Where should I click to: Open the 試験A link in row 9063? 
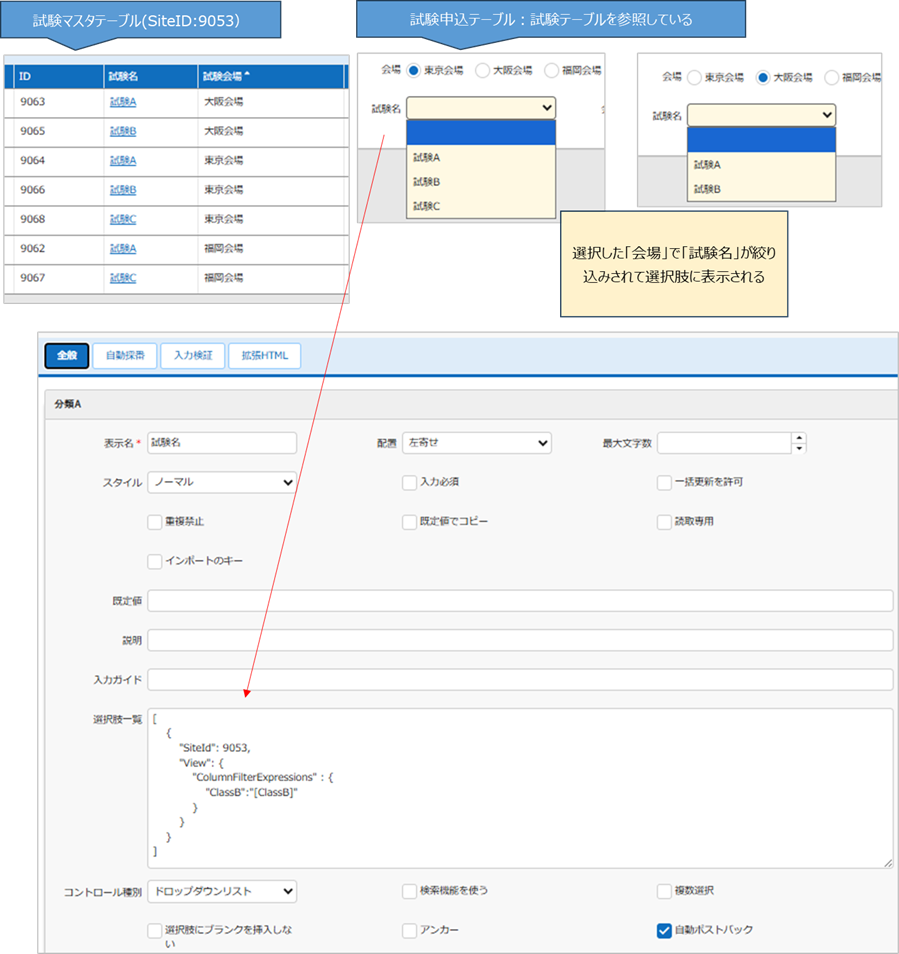(123, 102)
